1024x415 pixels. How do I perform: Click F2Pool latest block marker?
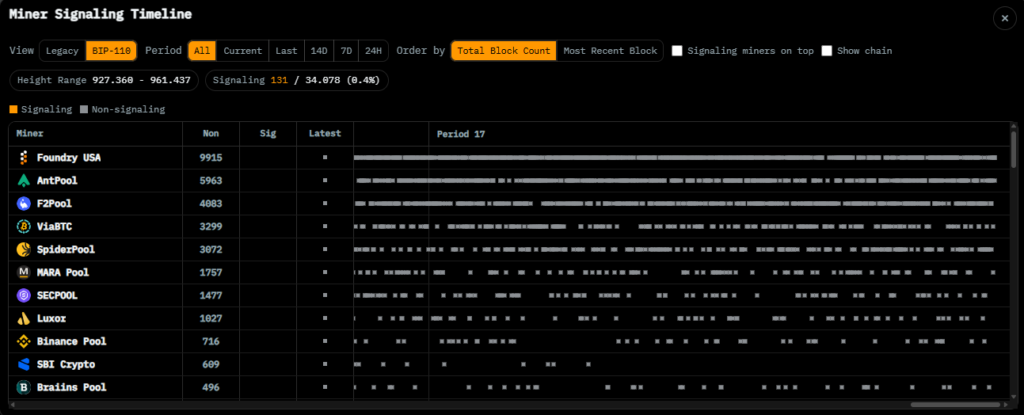325,204
